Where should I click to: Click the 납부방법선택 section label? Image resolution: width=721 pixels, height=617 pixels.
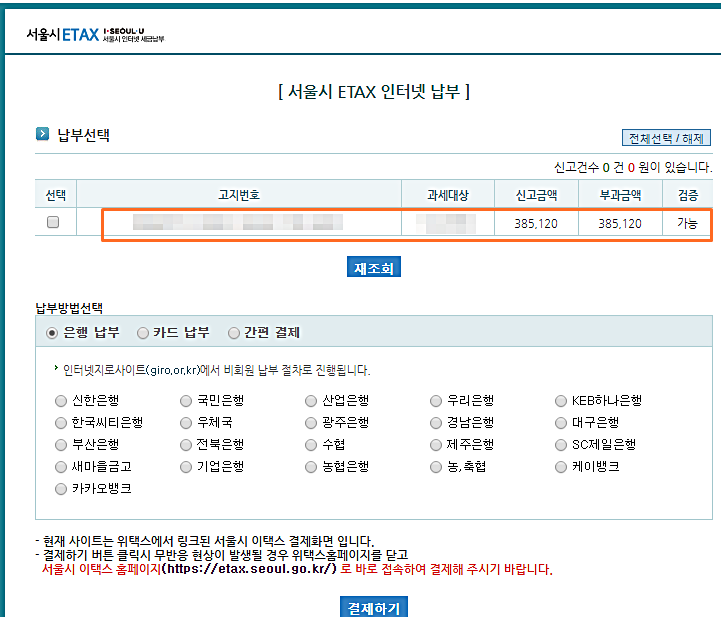click(69, 308)
